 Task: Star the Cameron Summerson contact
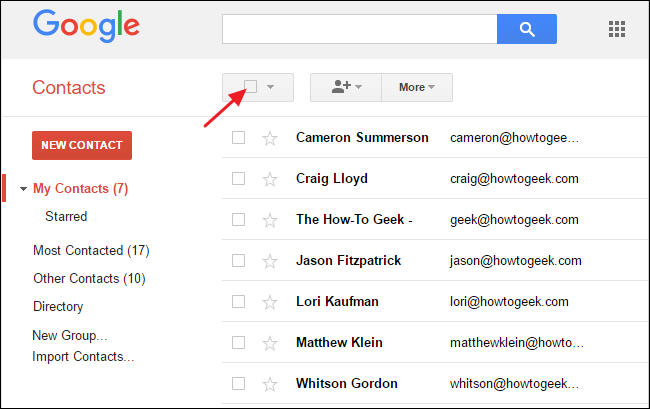click(269, 138)
